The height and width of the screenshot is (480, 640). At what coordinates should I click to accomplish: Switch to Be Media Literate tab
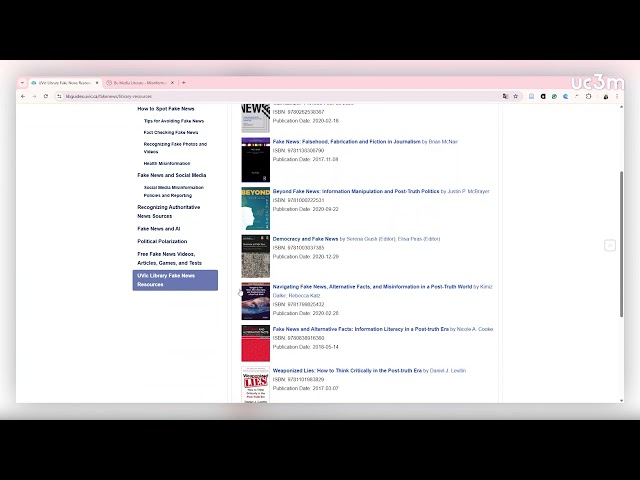pos(140,82)
